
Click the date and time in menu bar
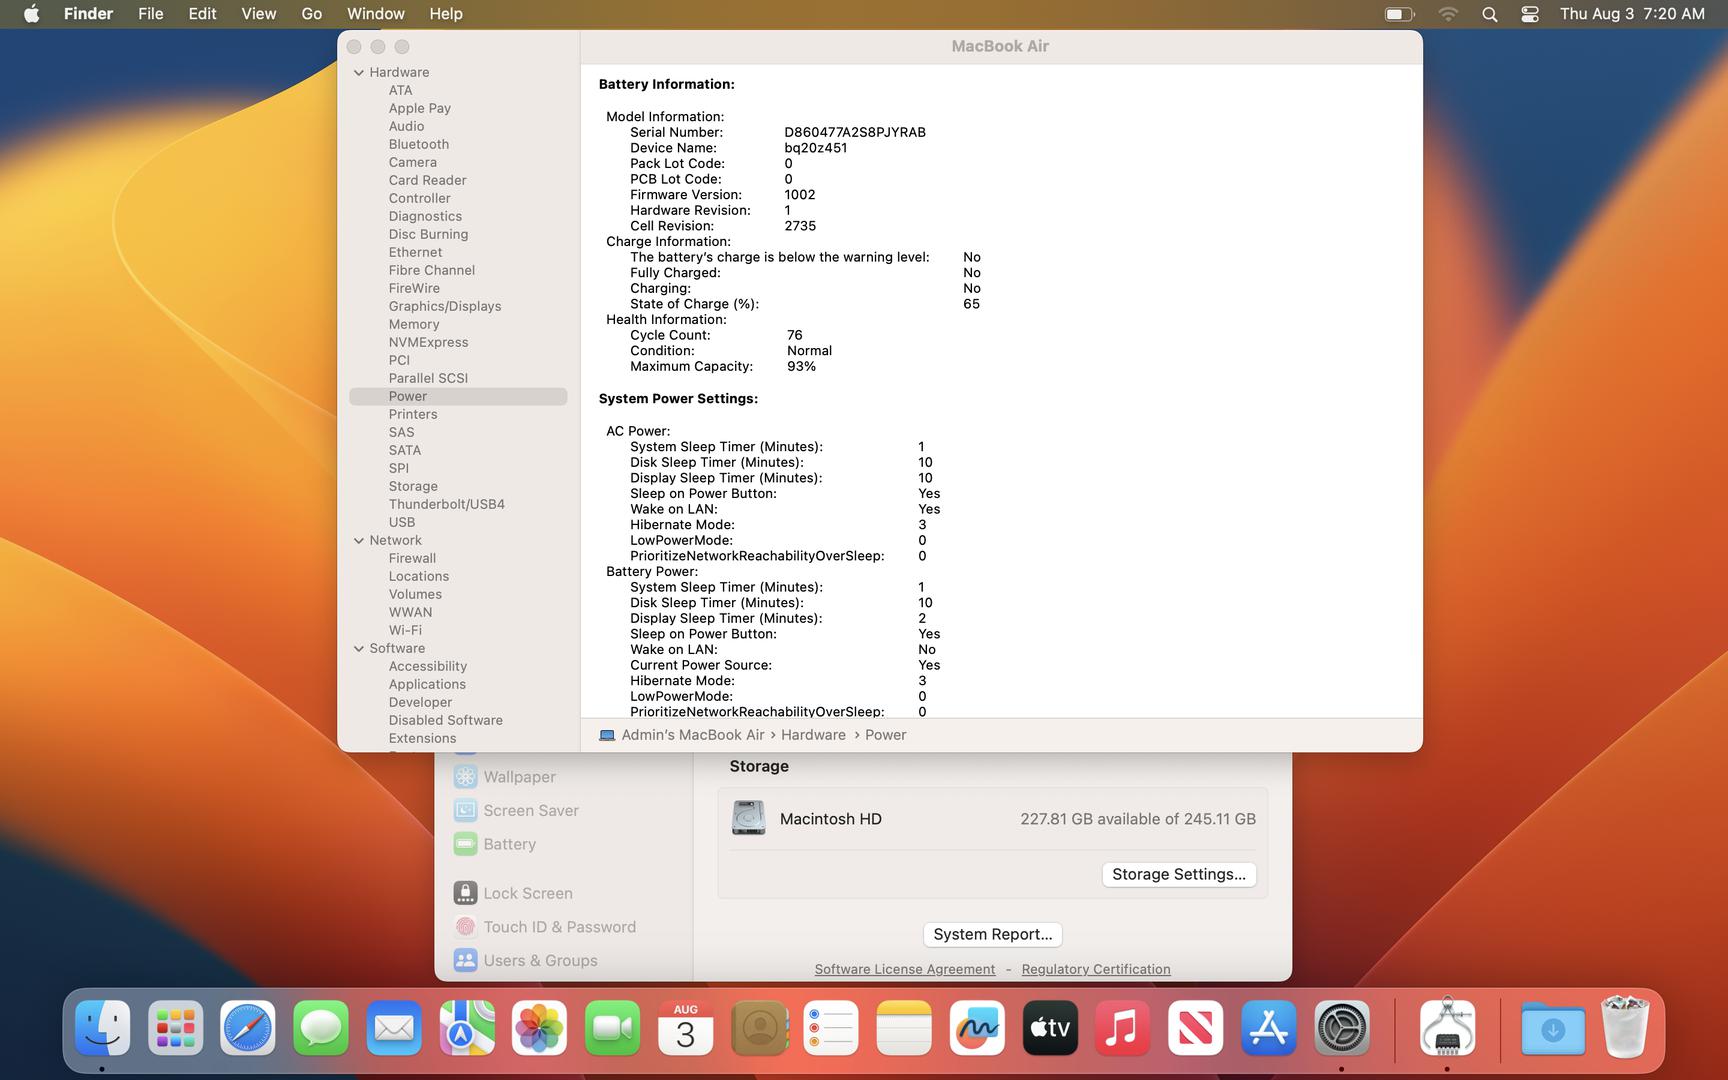[1632, 14]
